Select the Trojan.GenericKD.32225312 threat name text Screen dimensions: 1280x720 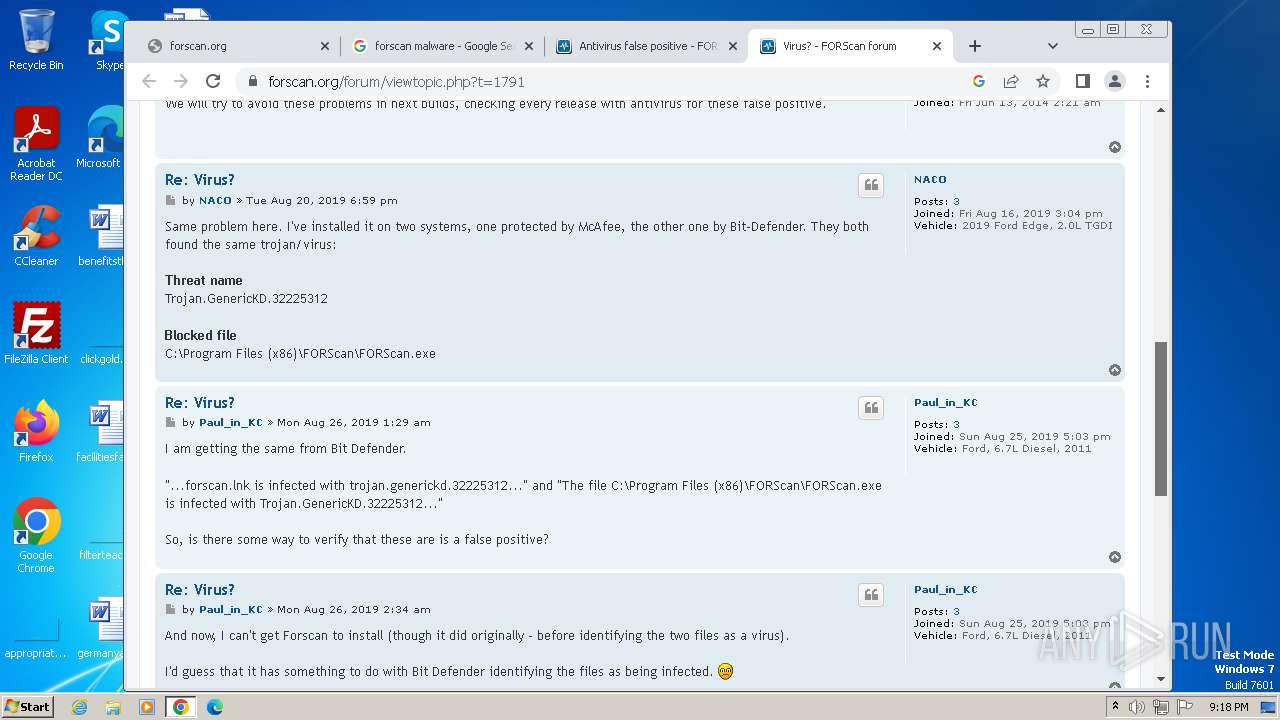(246, 299)
